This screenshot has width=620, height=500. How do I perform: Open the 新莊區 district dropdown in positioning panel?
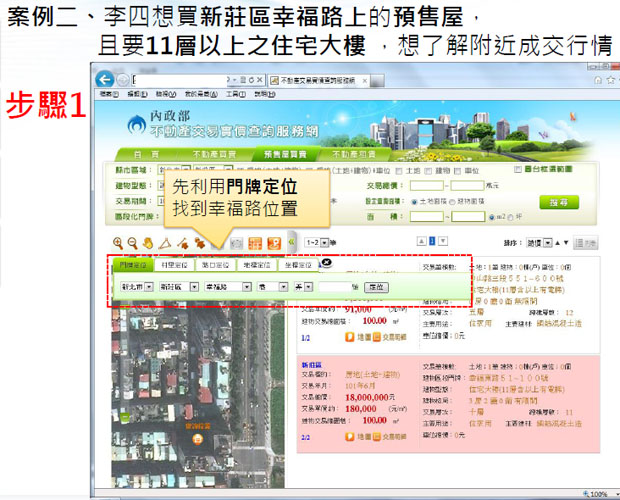point(178,287)
